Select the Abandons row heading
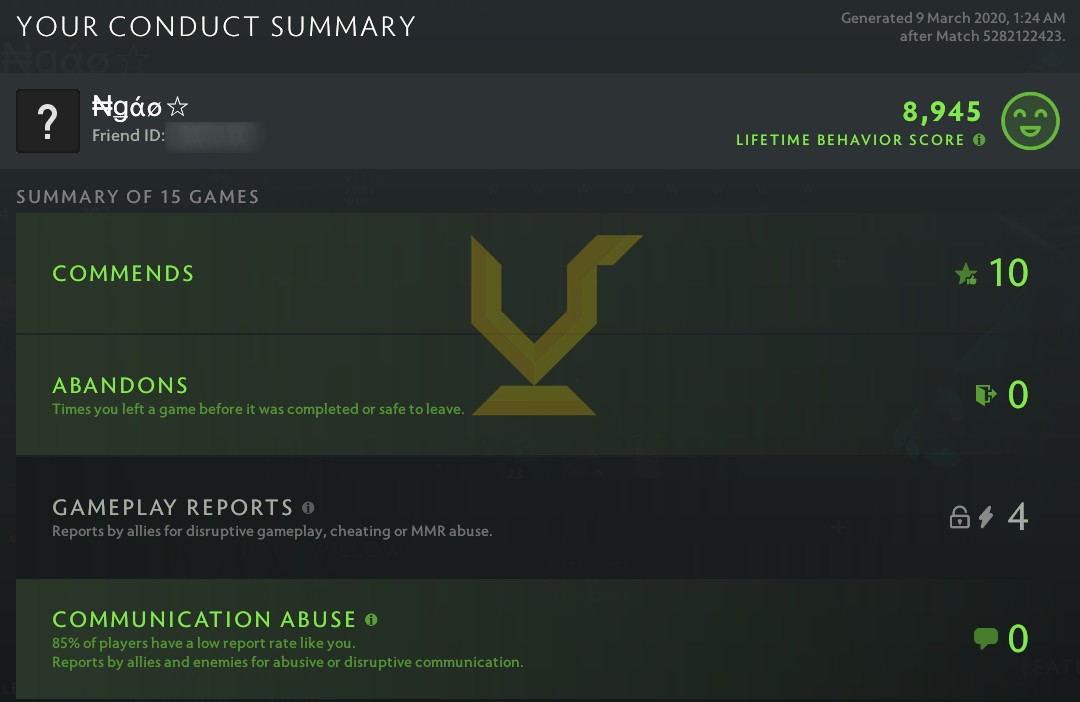The height and width of the screenshot is (702, 1080). (x=120, y=386)
